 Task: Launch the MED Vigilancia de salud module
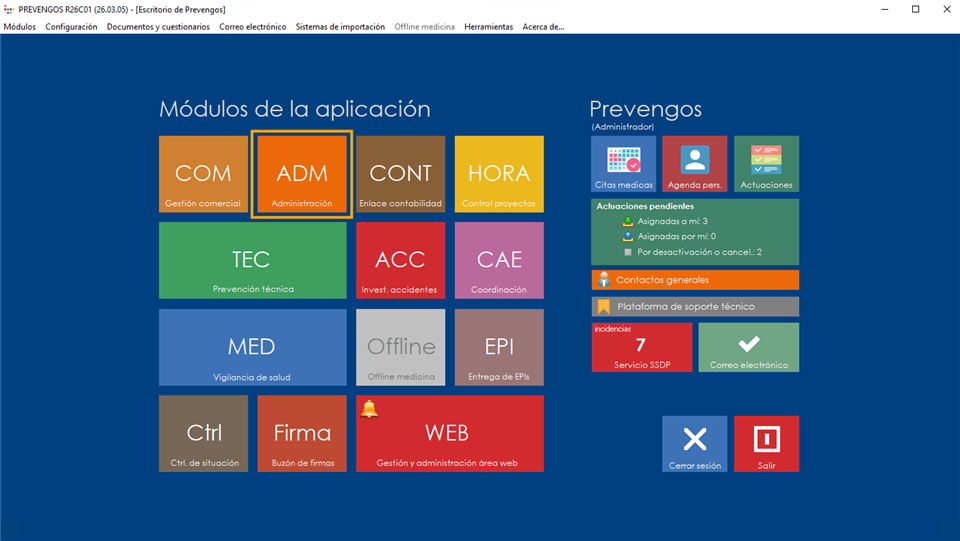pos(252,347)
